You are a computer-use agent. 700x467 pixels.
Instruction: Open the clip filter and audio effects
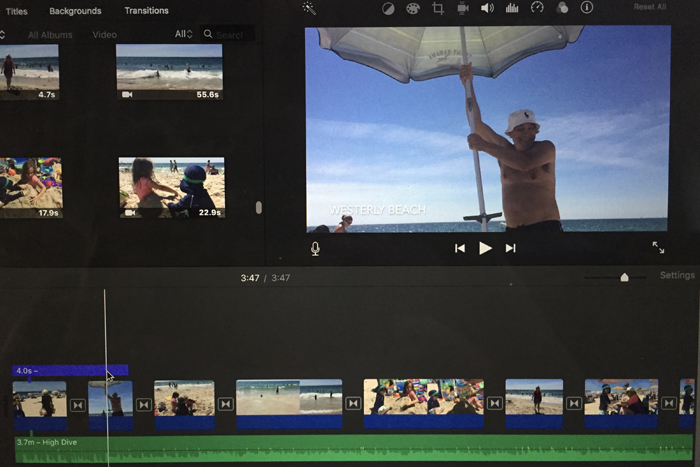pyautogui.click(x=562, y=8)
